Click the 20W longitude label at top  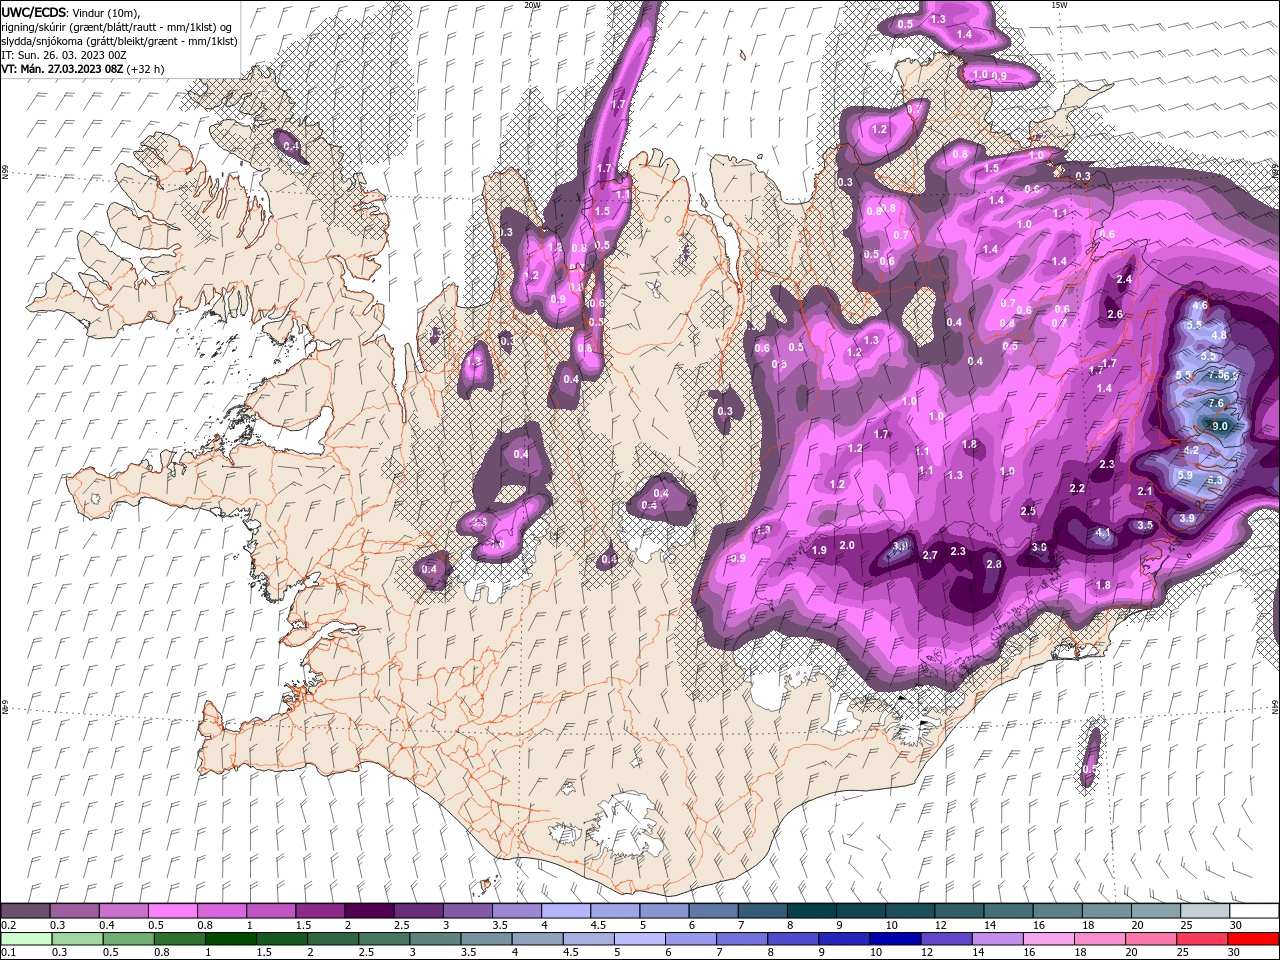pyautogui.click(x=532, y=5)
